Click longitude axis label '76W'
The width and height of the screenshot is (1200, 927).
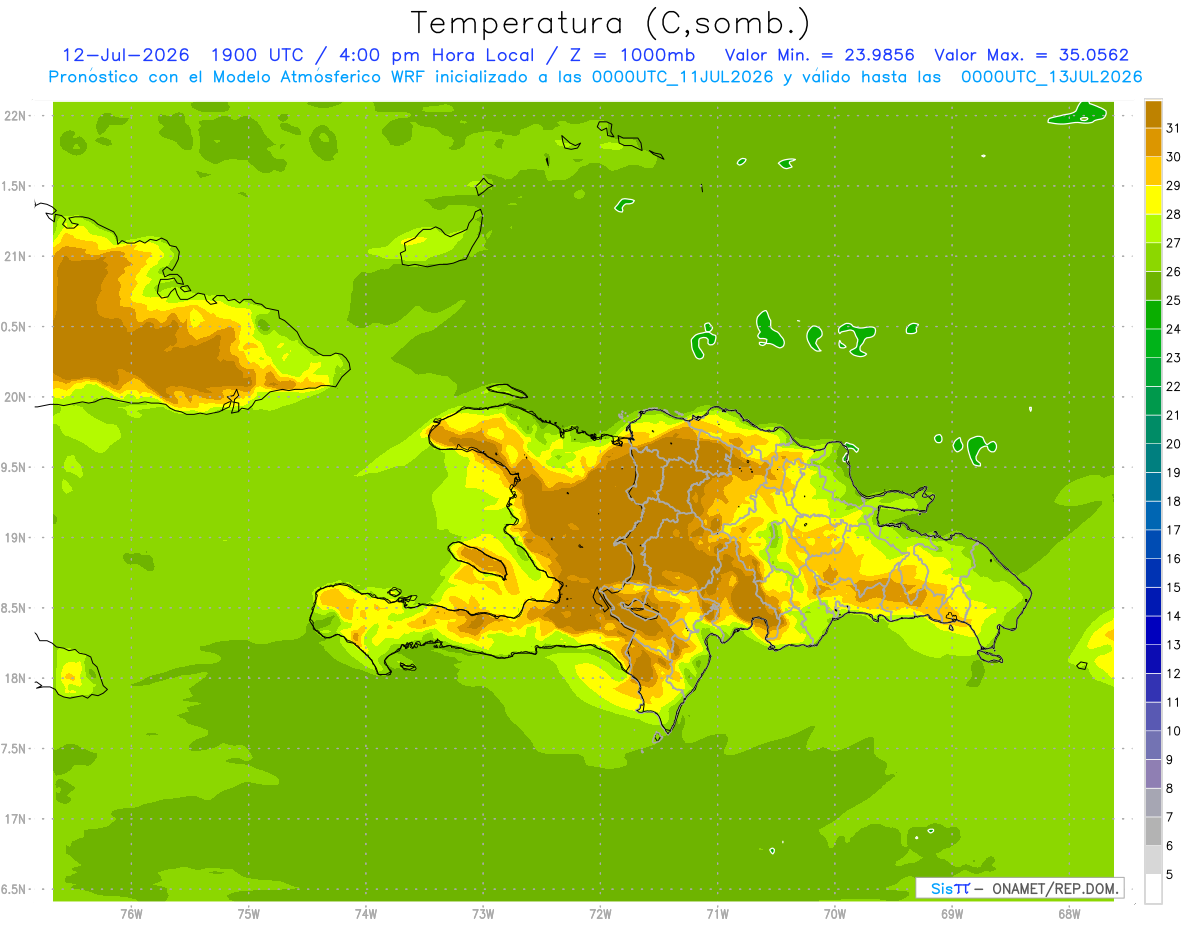[x=131, y=913]
